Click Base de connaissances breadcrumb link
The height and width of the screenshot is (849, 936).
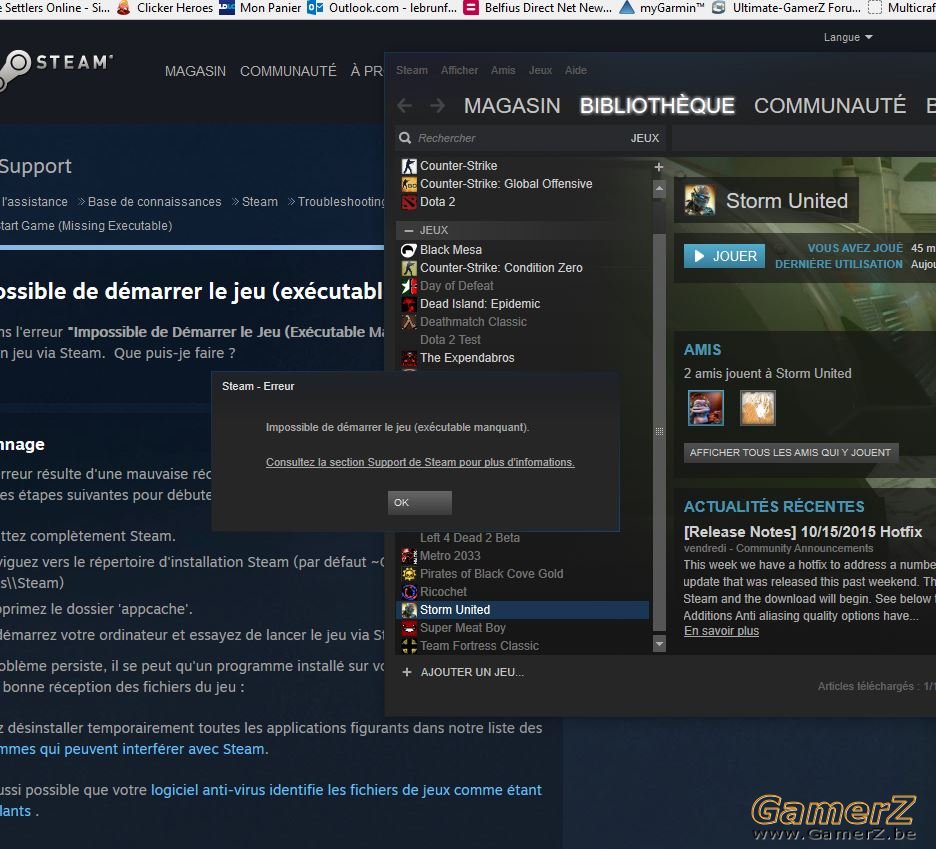155,202
